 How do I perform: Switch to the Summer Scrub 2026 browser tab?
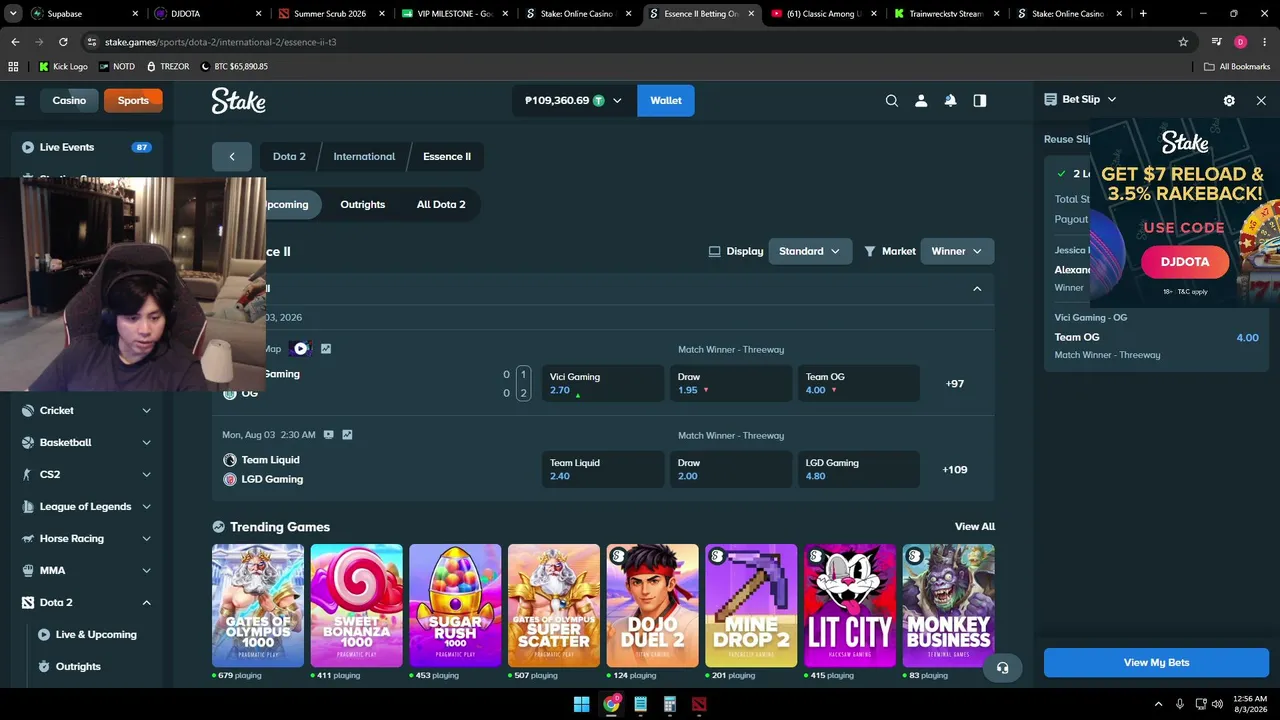tap(331, 14)
